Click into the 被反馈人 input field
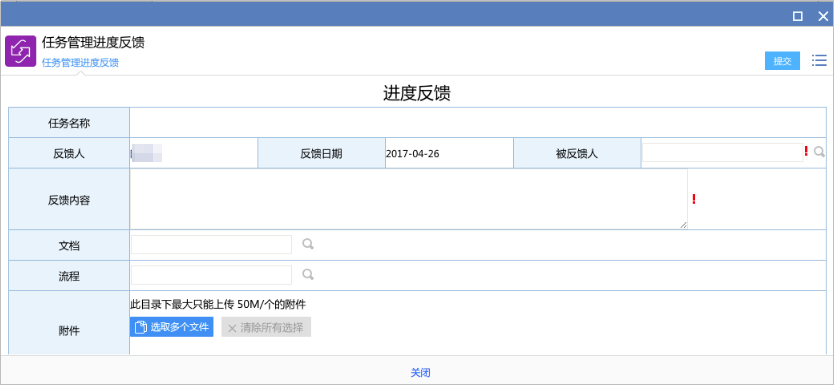 pos(722,153)
